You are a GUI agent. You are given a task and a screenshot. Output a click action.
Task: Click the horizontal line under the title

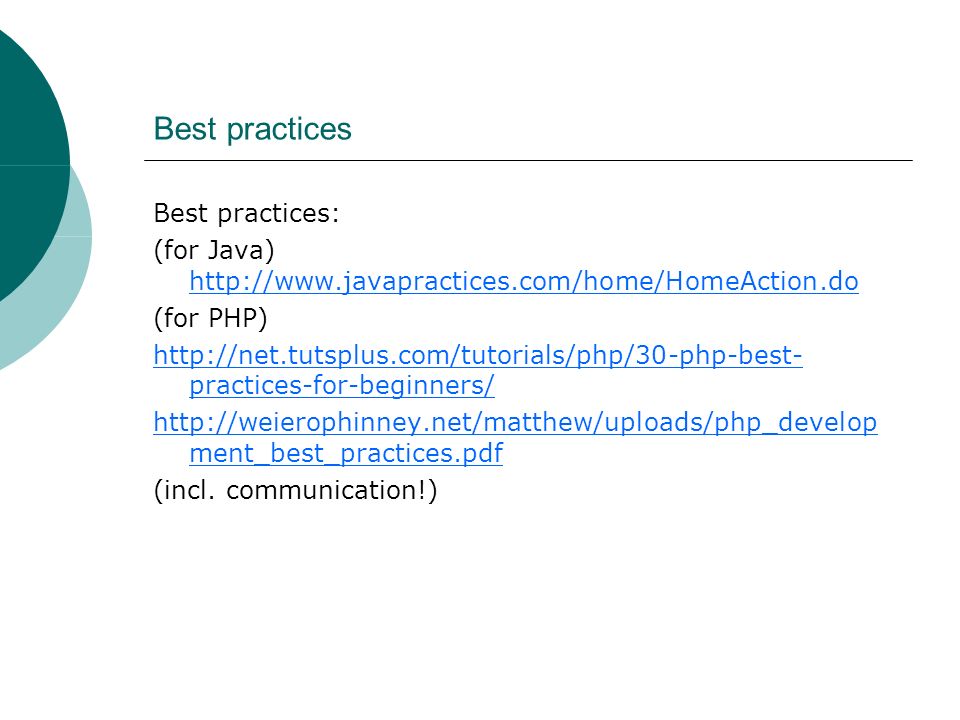pyautogui.click(x=528, y=160)
